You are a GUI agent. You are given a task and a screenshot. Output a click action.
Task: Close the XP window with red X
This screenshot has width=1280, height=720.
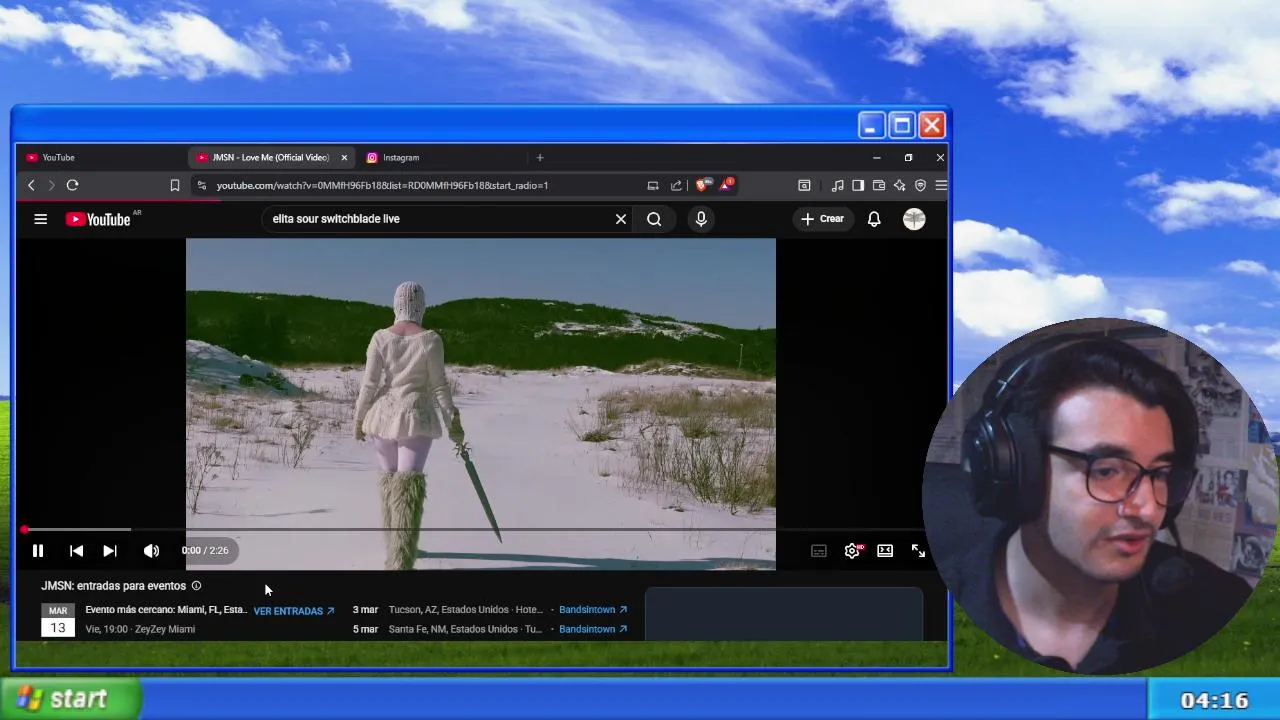(932, 125)
